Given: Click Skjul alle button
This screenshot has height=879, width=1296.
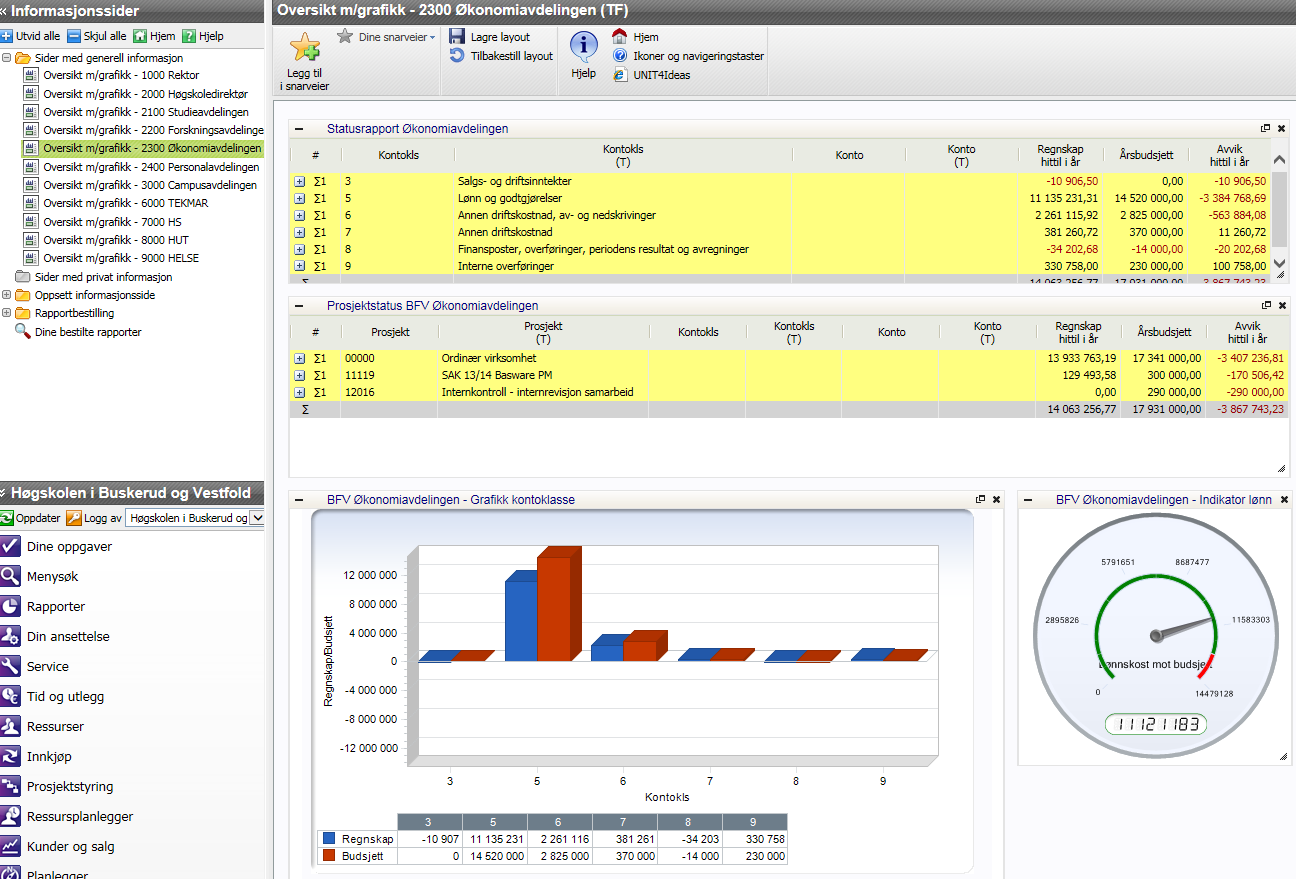Looking at the screenshot, I should pos(97,36).
